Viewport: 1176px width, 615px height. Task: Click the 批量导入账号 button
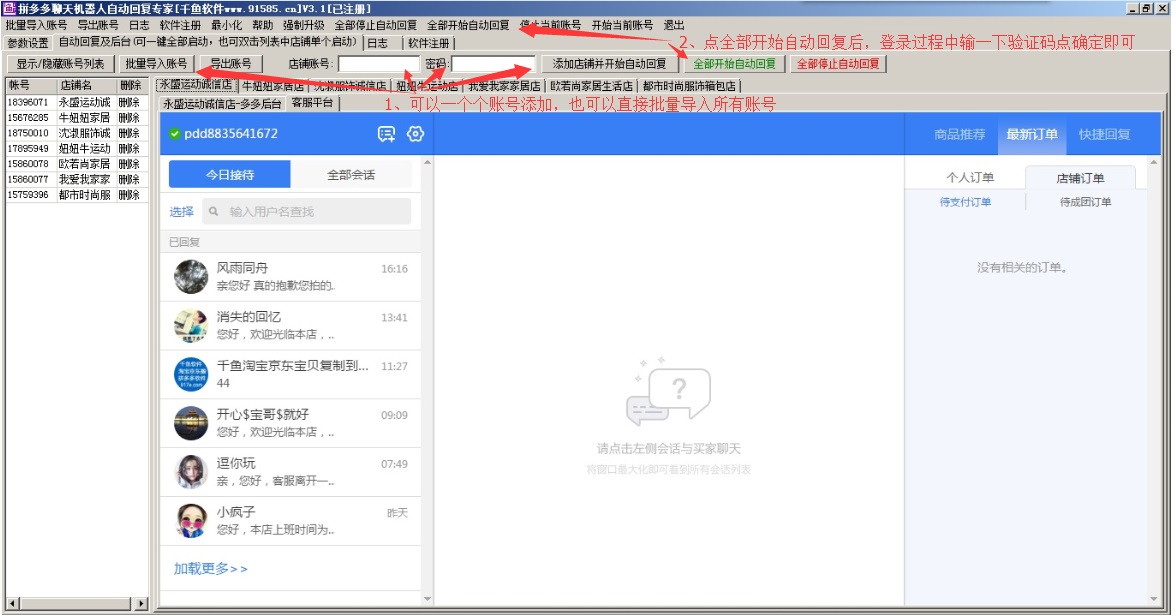tap(156, 64)
